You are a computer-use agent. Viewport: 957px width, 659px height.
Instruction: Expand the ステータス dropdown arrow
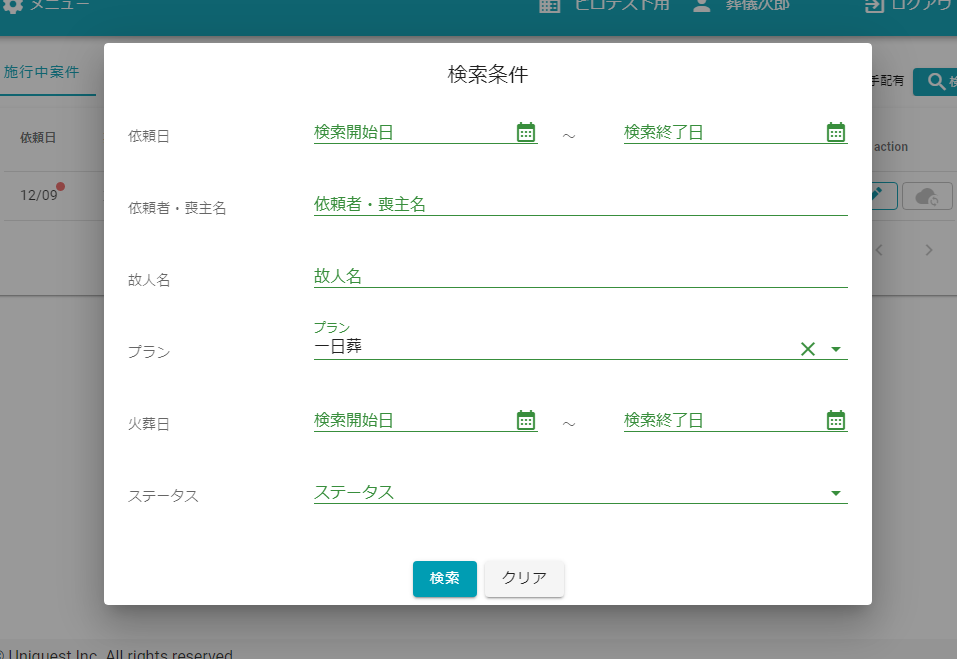pos(836,493)
